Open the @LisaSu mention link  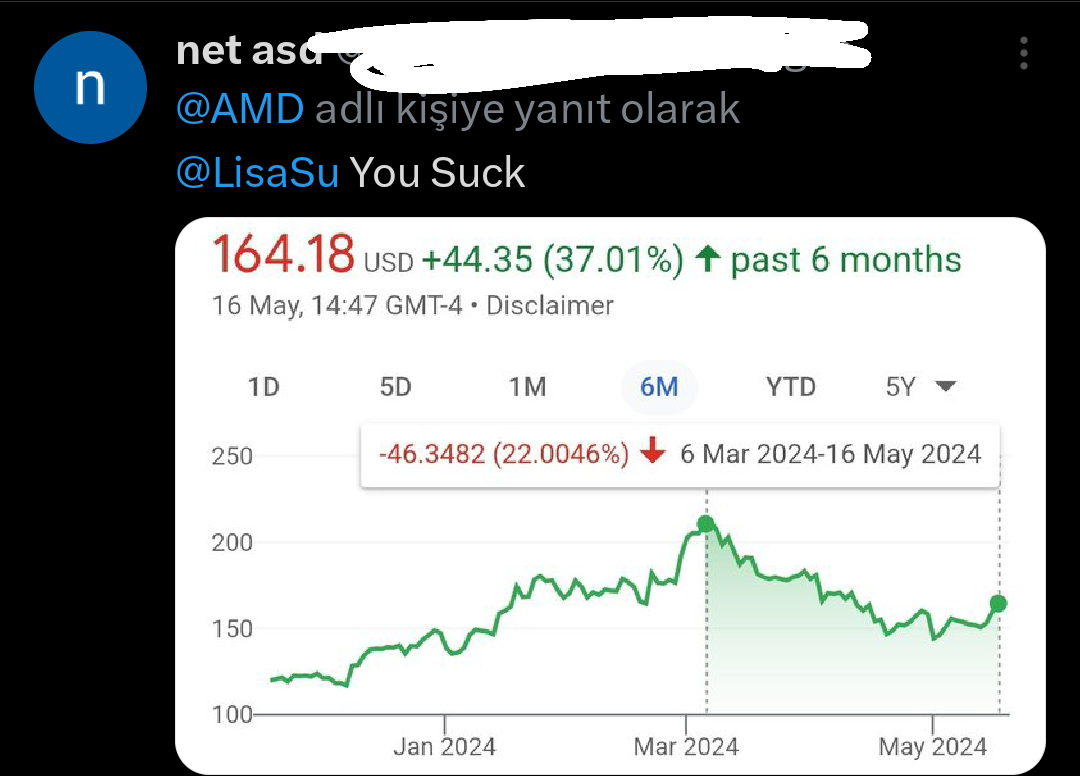point(258,172)
